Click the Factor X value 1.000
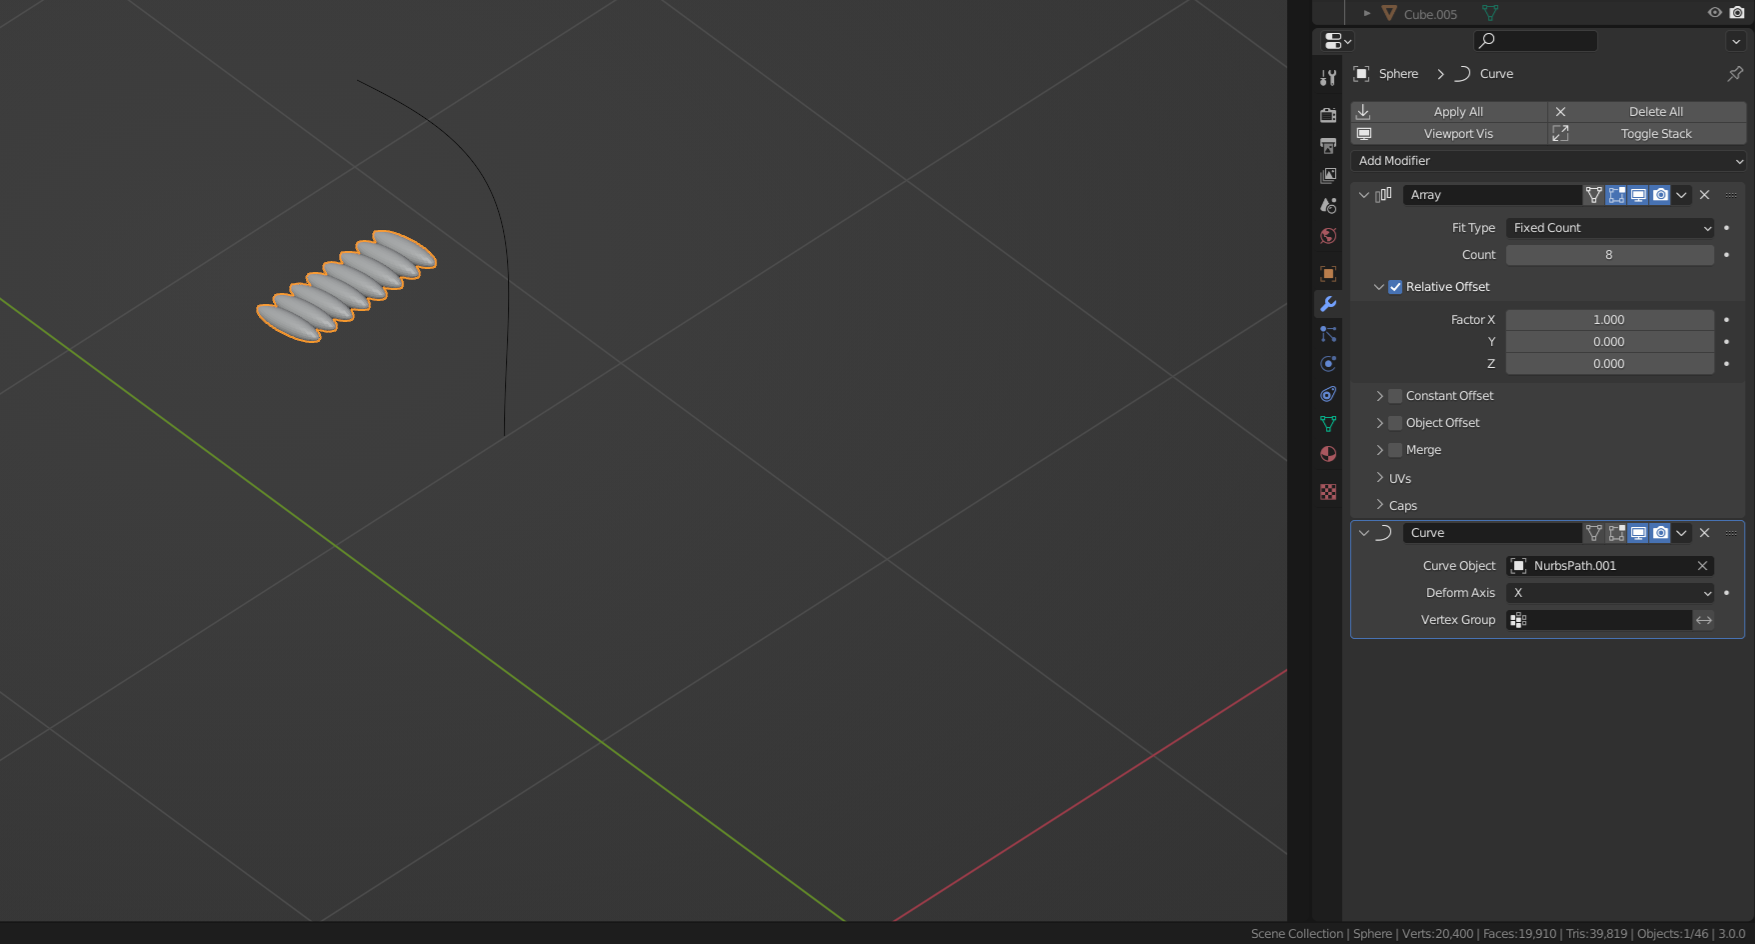 coord(1610,320)
